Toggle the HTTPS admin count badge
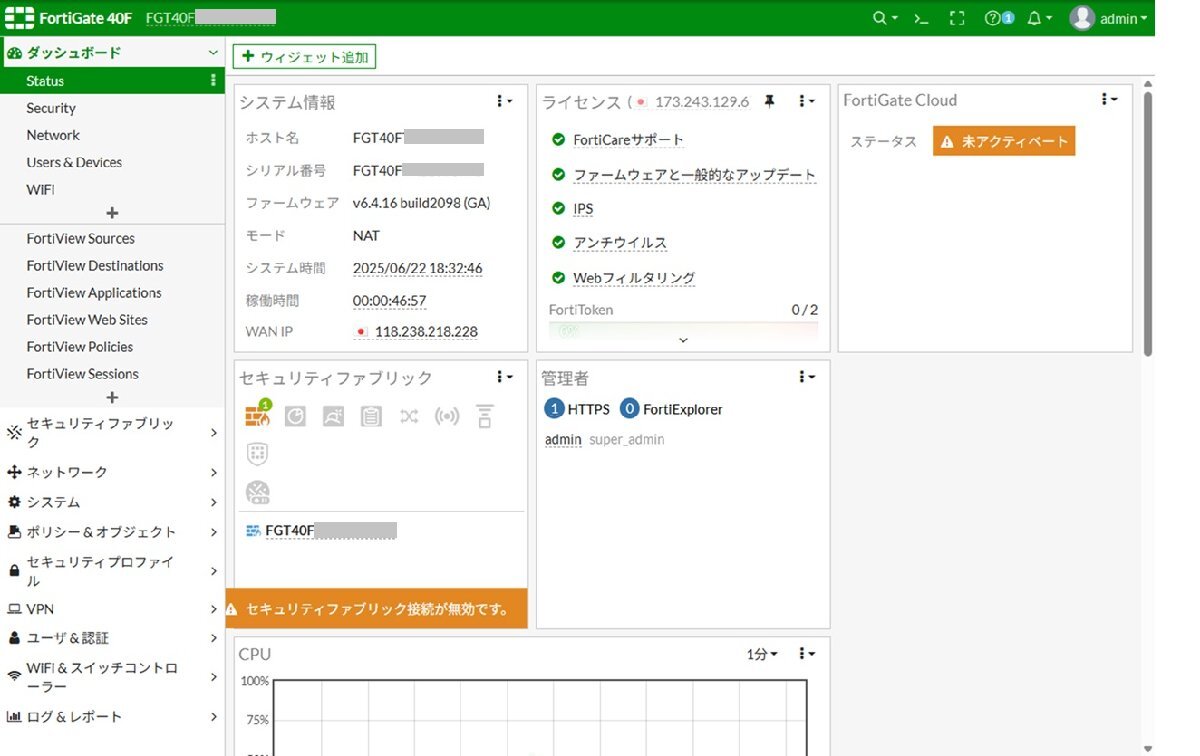Image resolution: width=1200 pixels, height=756 pixels. [553, 408]
